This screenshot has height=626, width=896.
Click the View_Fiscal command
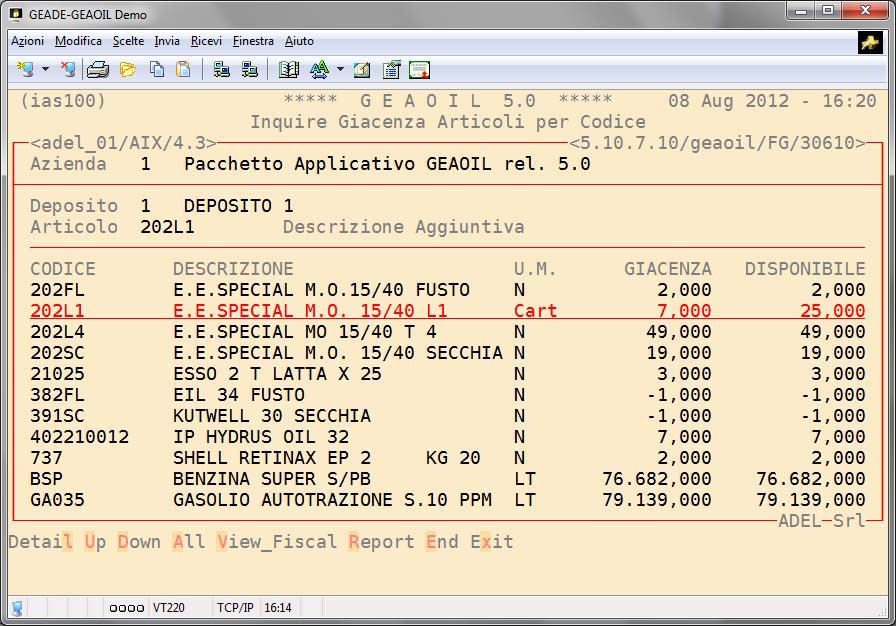pos(277,542)
